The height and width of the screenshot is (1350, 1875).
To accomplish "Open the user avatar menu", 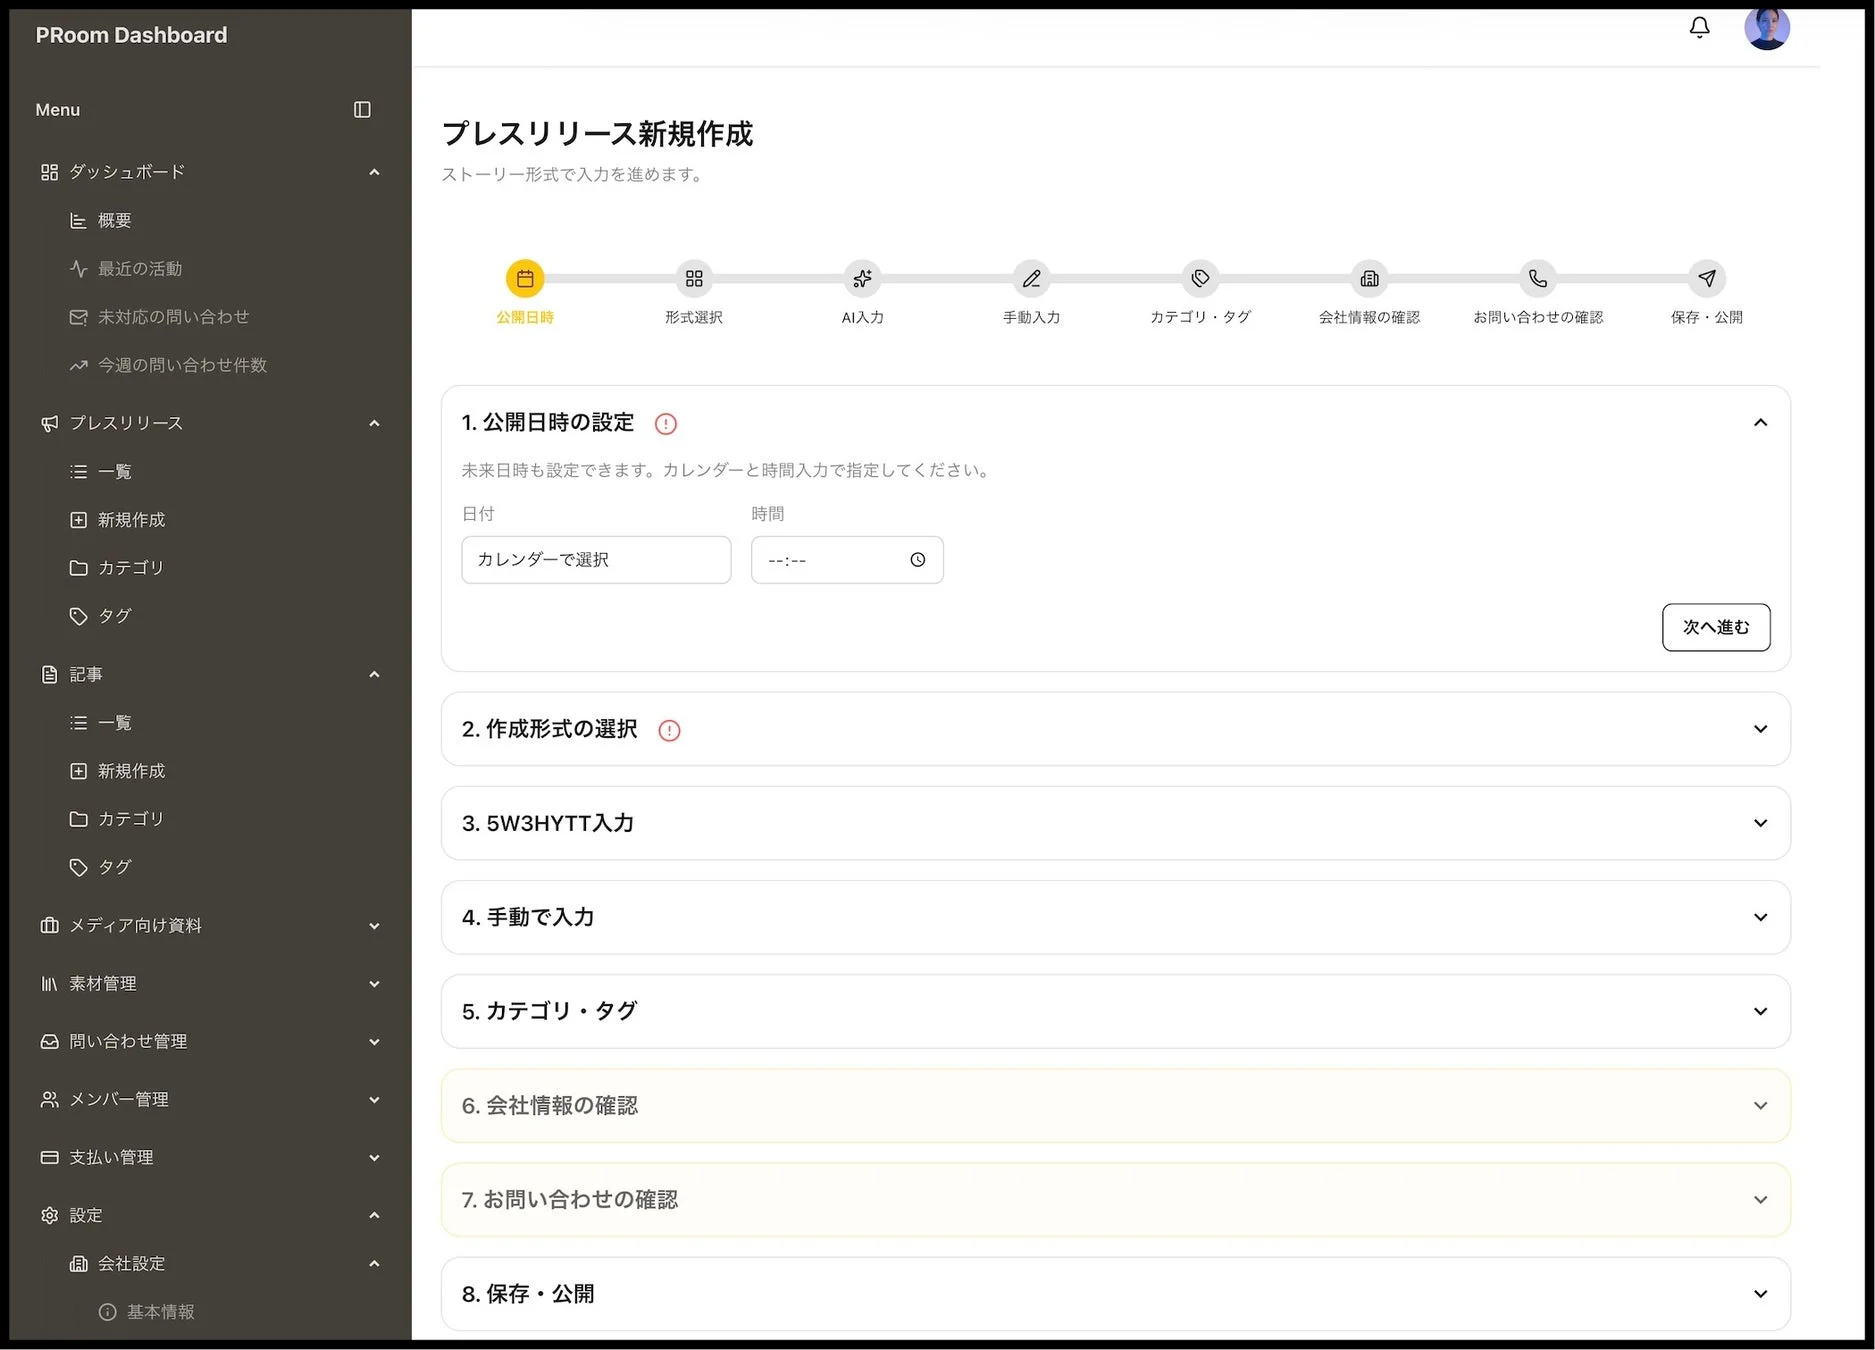I will pos(1766,28).
